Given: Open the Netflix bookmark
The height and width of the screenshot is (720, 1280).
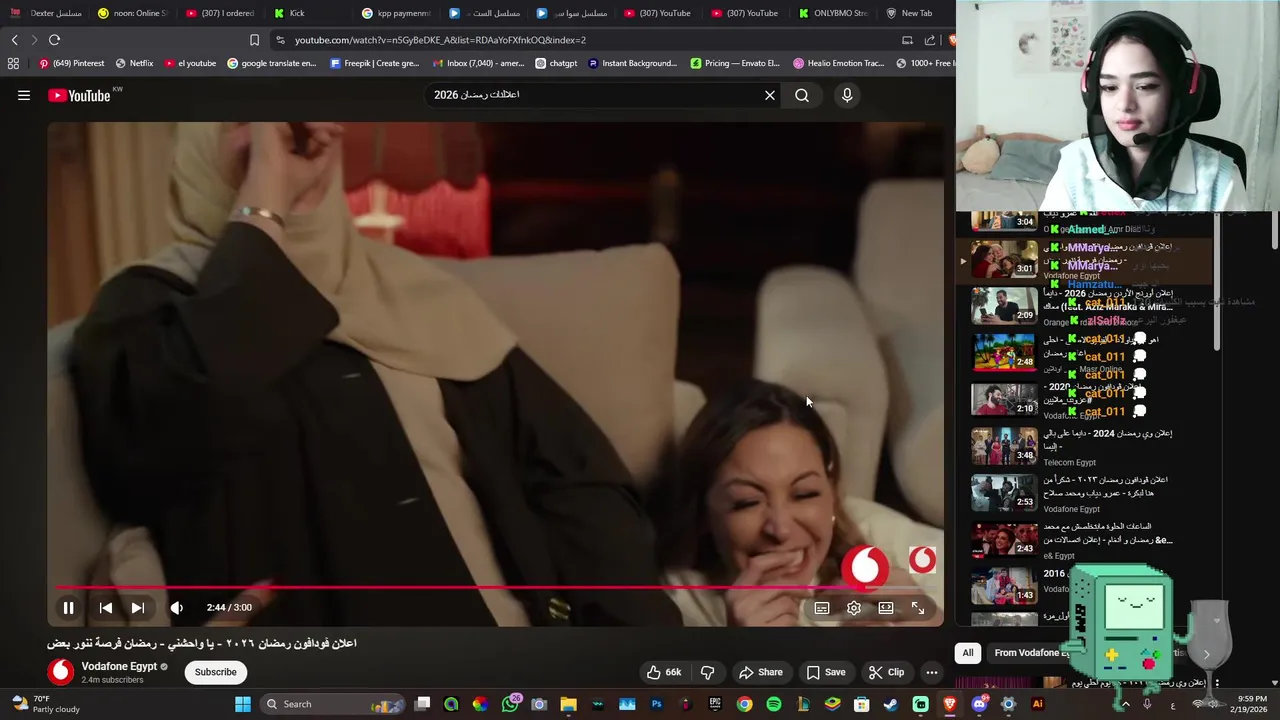Looking at the screenshot, I should [x=134, y=63].
